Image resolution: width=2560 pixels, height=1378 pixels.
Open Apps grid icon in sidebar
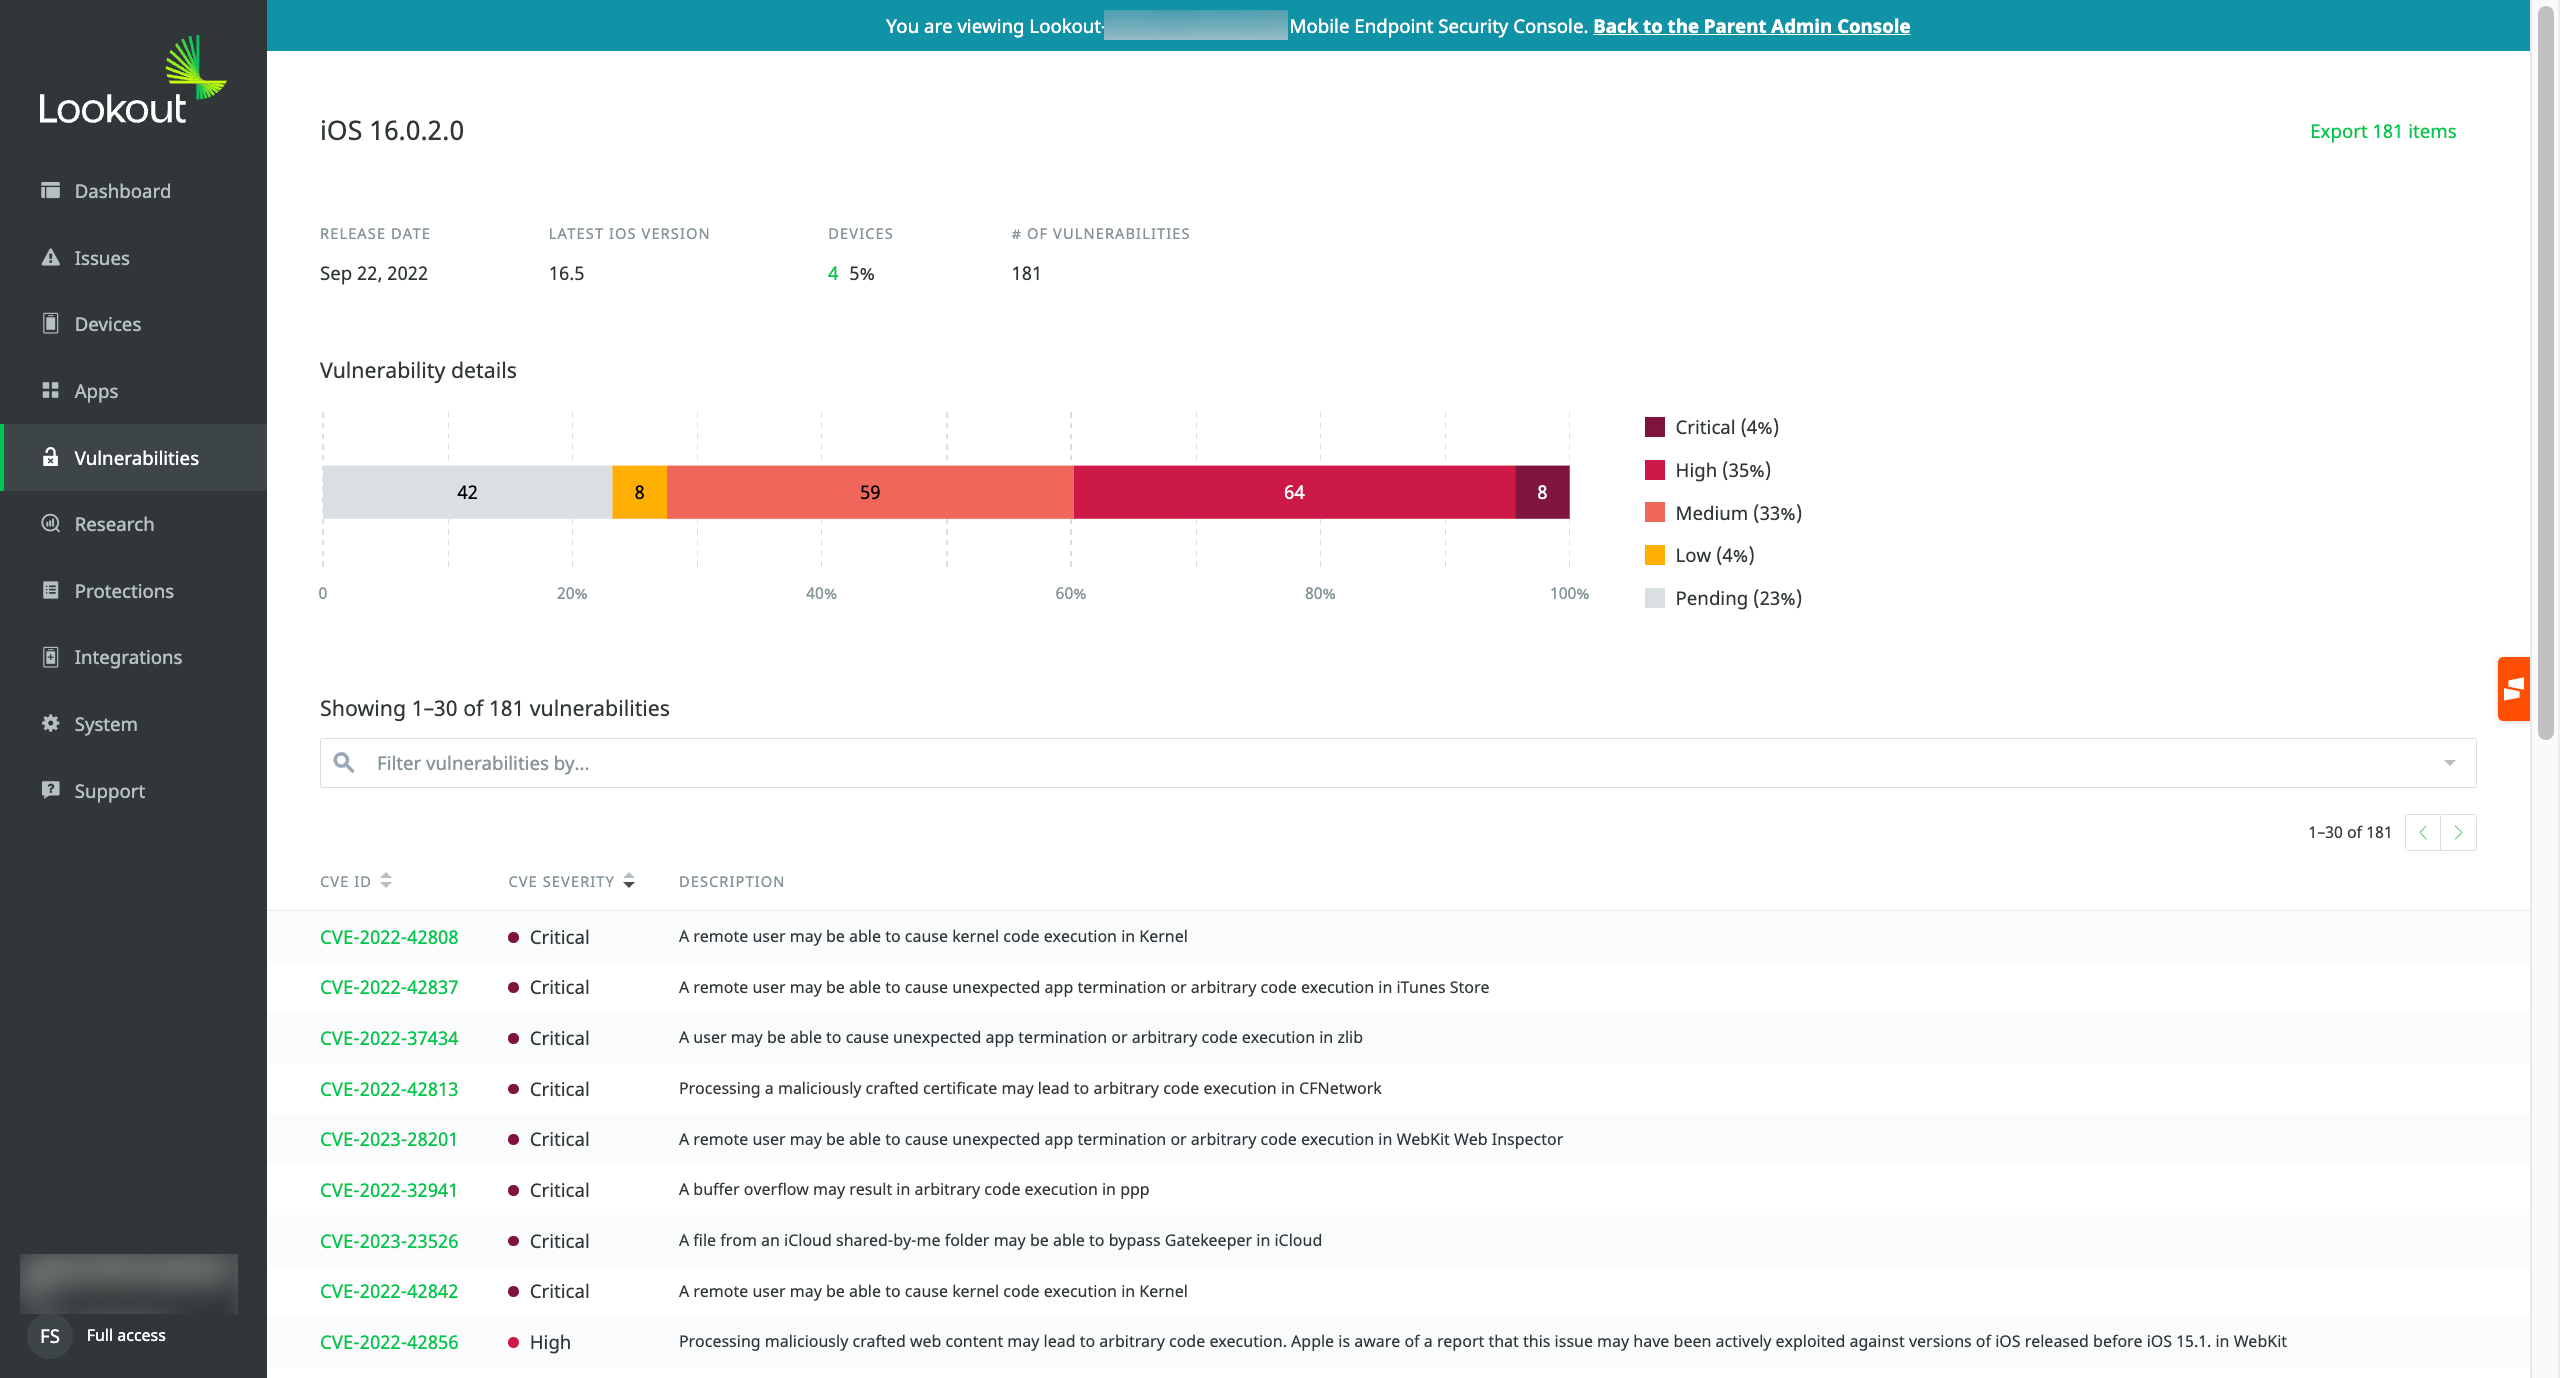coord(50,390)
